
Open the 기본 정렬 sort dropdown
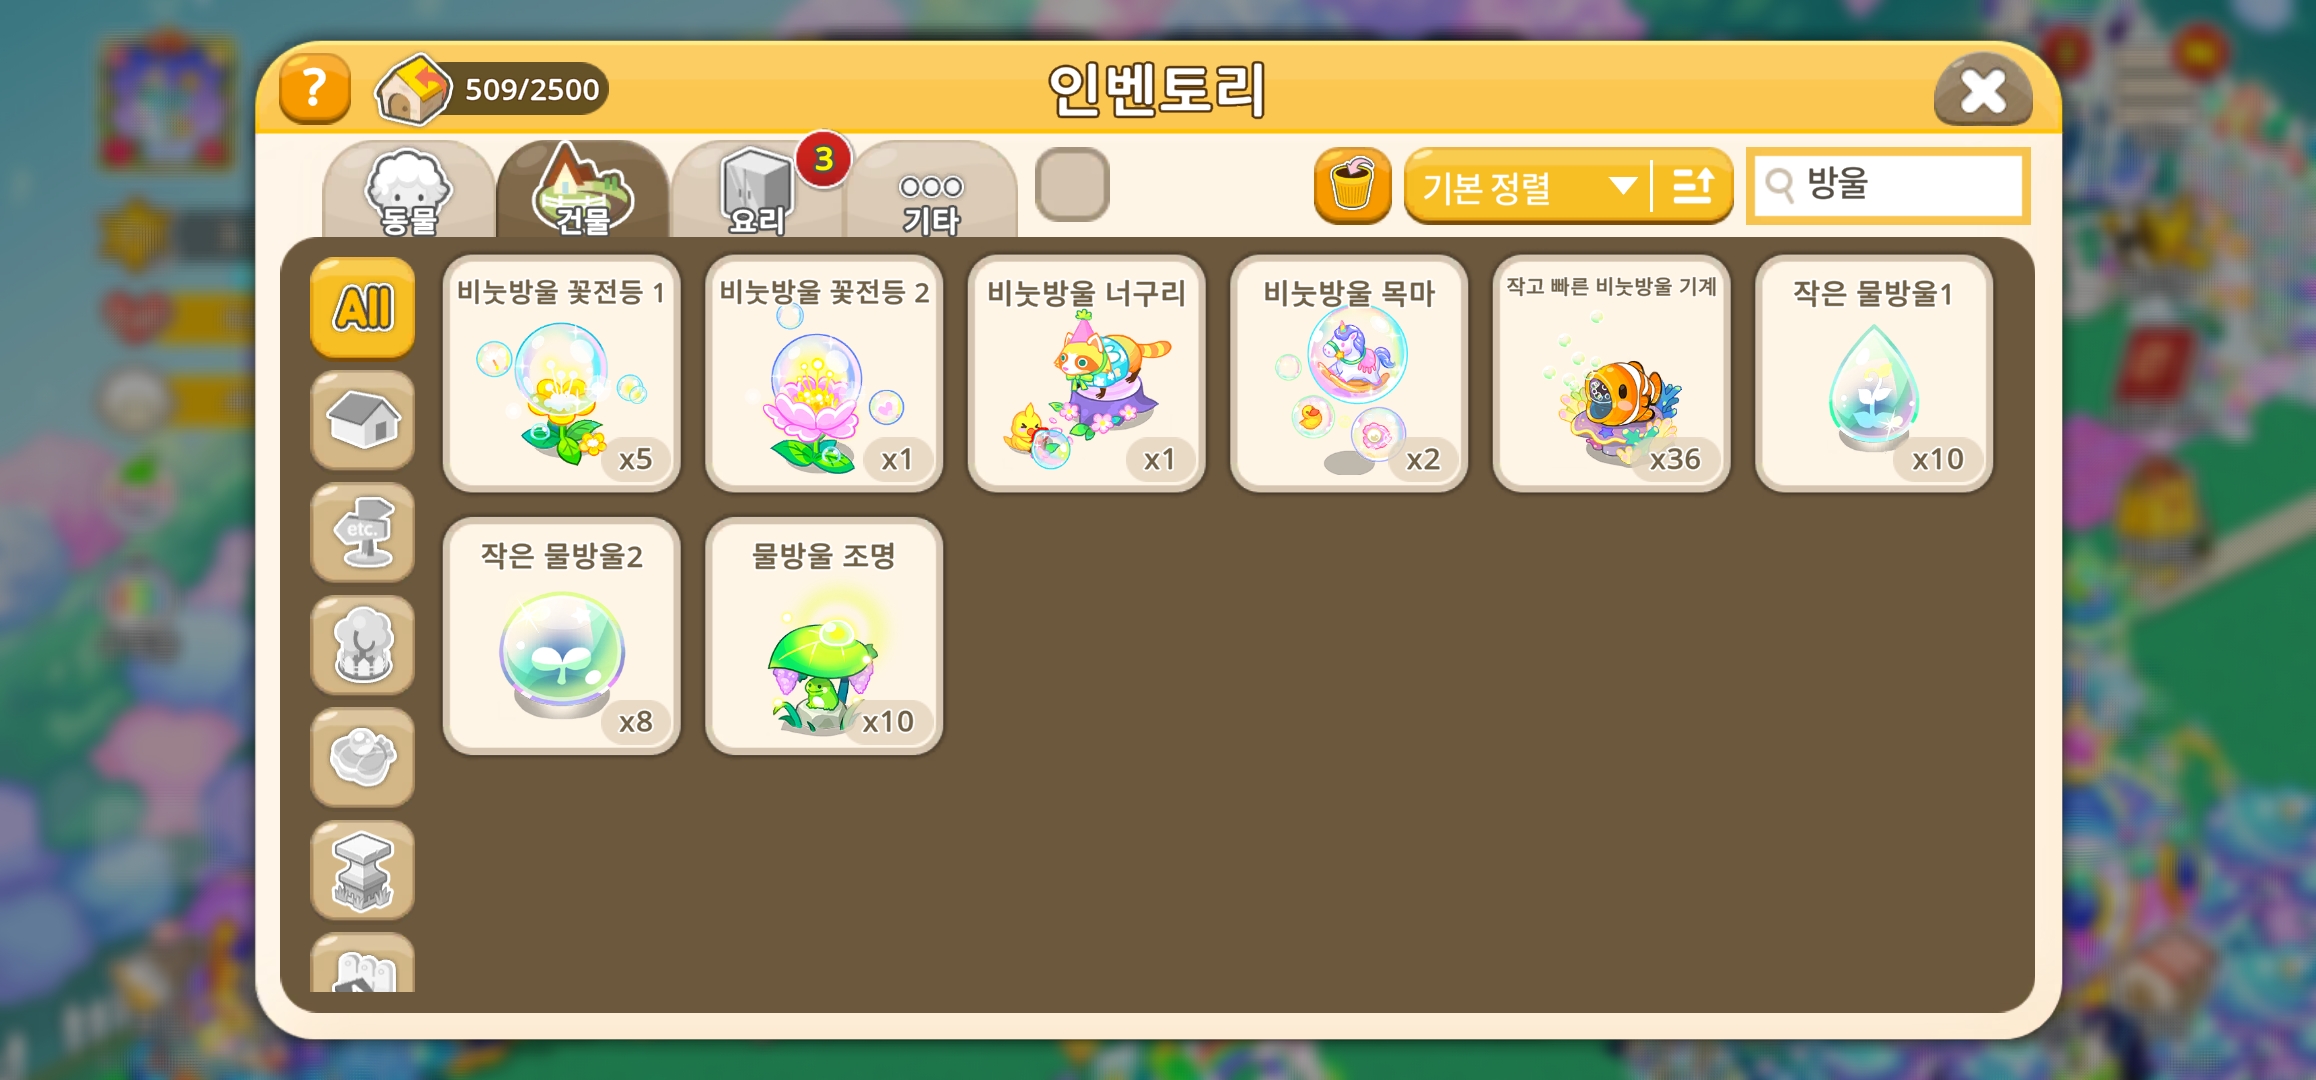[x=1527, y=186]
